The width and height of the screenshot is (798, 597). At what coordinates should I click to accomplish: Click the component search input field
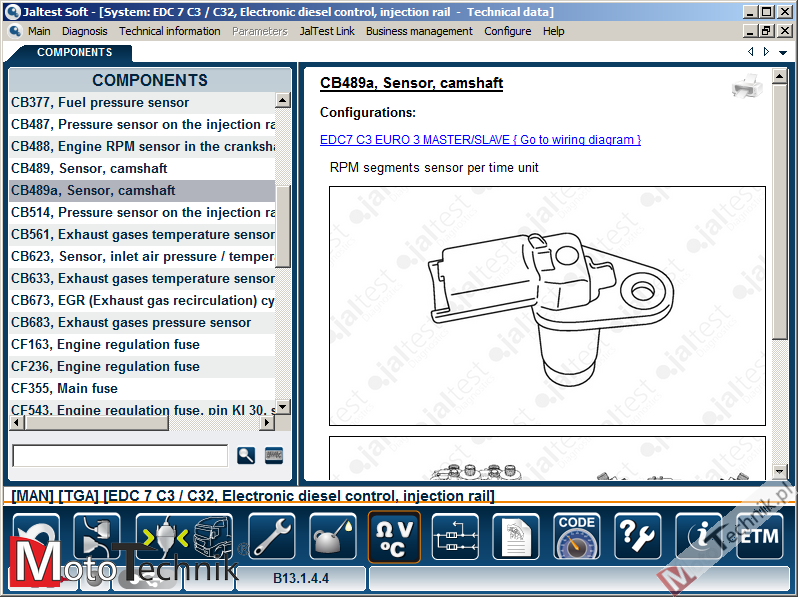coord(119,456)
